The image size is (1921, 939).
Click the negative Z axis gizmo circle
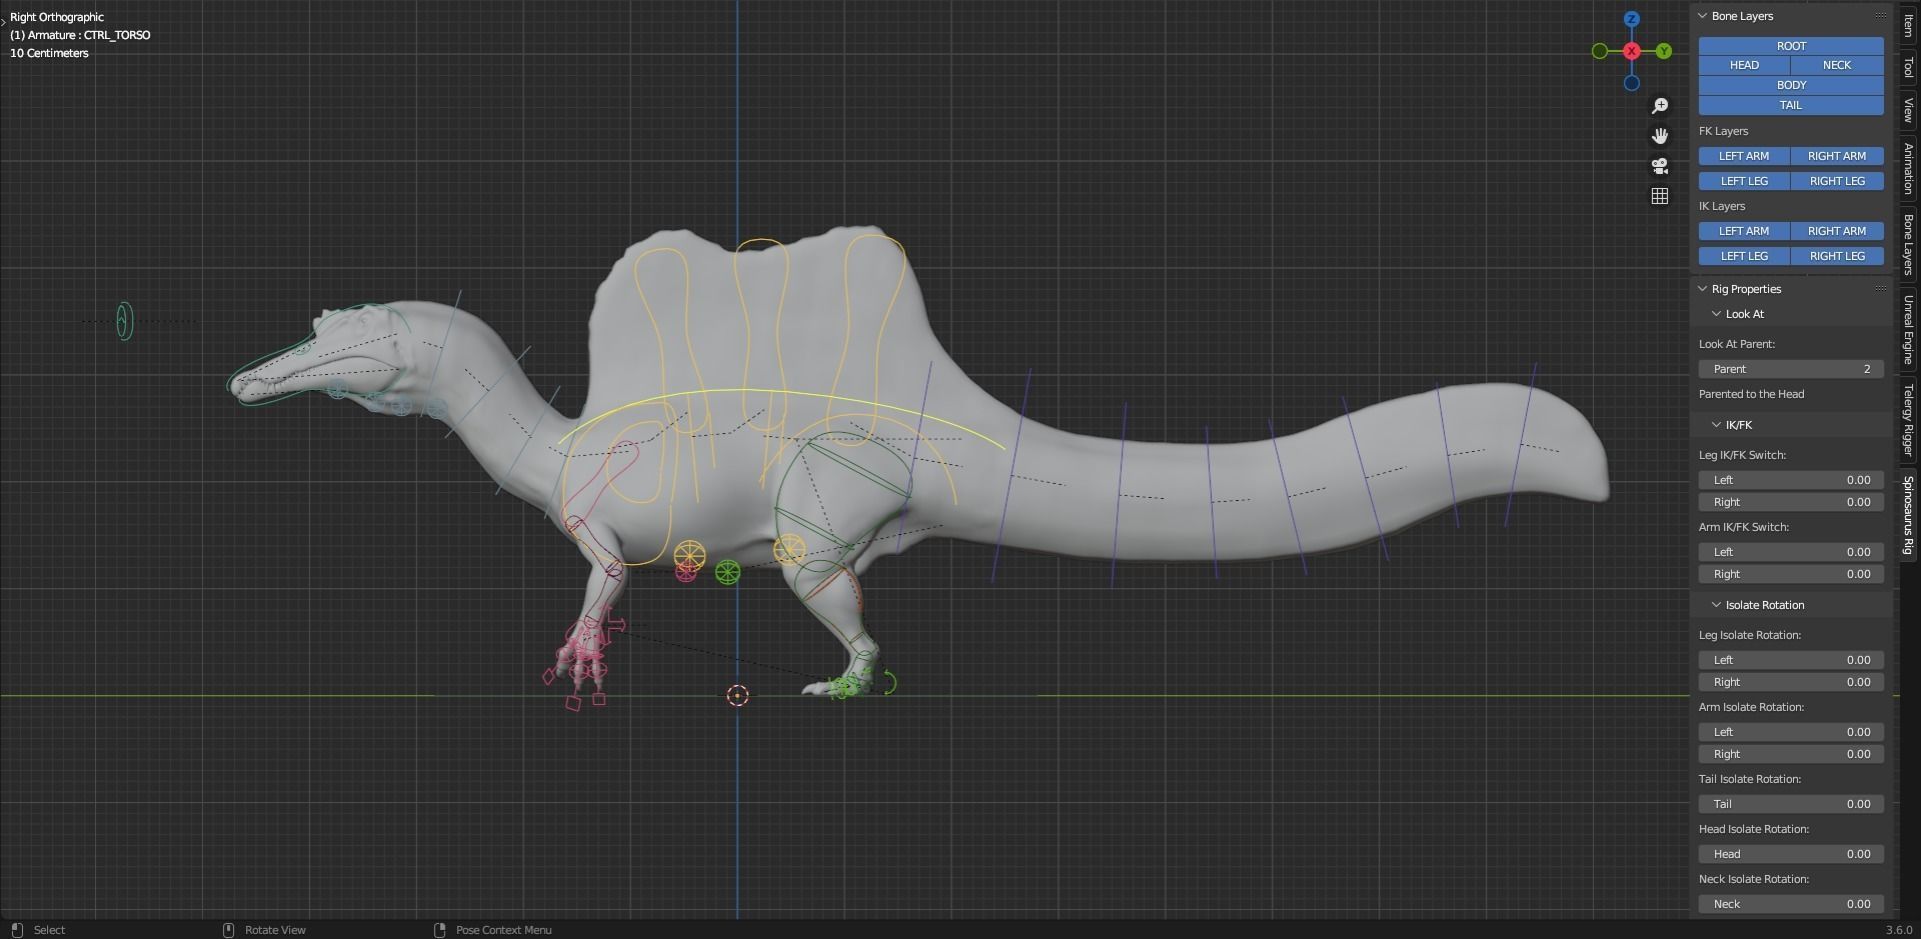point(1632,83)
